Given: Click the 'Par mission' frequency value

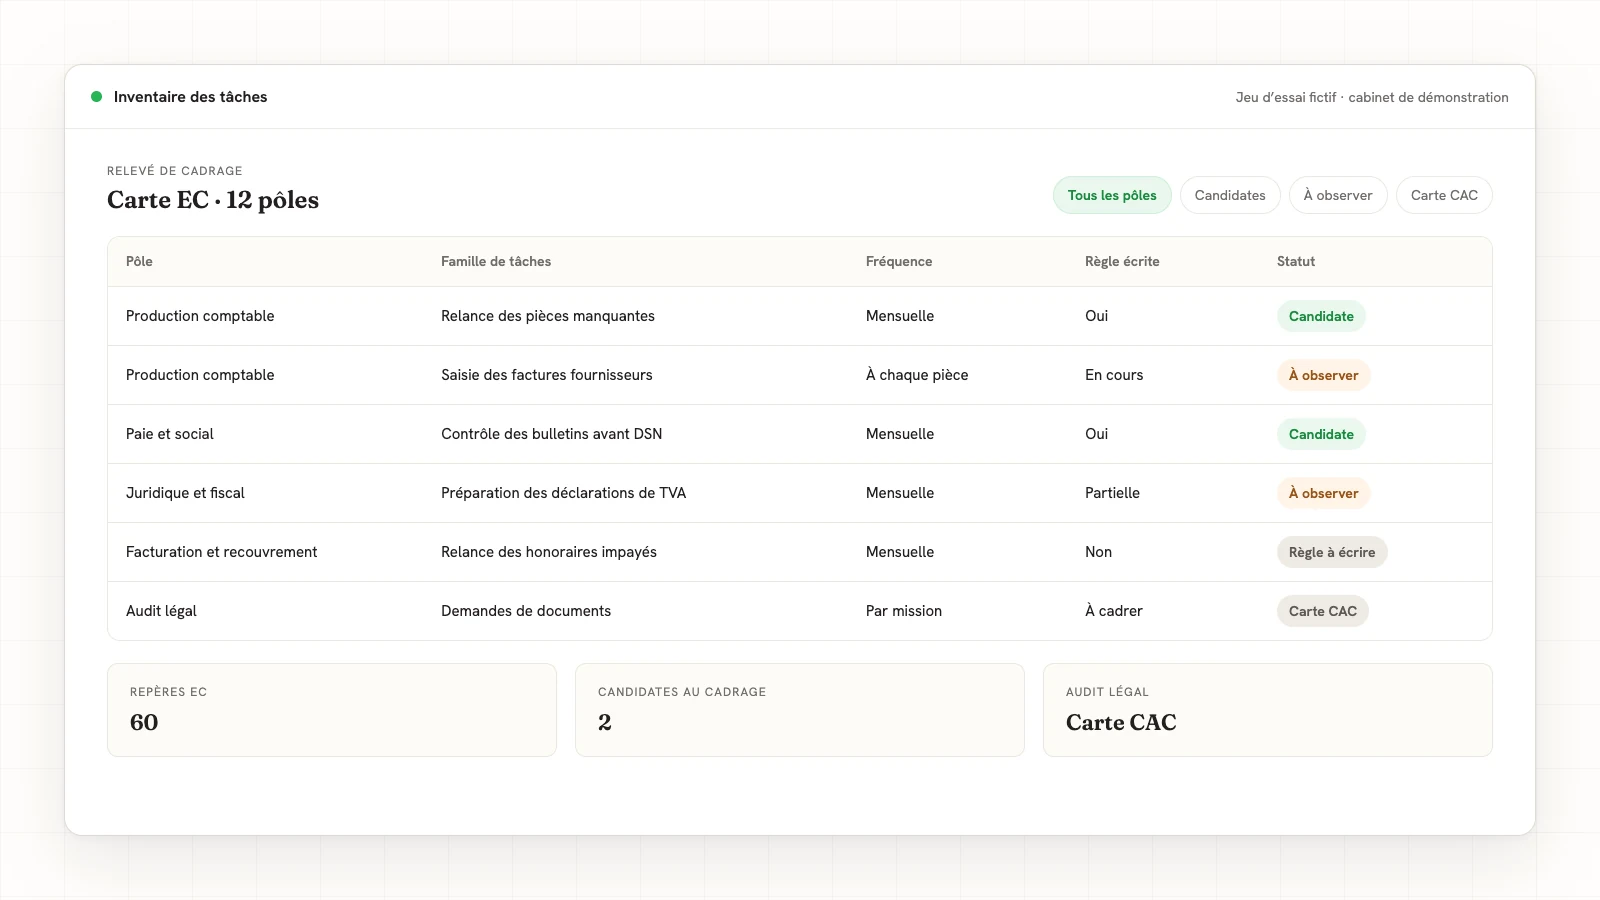Looking at the screenshot, I should pyautogui.click(x=904, y=611).
